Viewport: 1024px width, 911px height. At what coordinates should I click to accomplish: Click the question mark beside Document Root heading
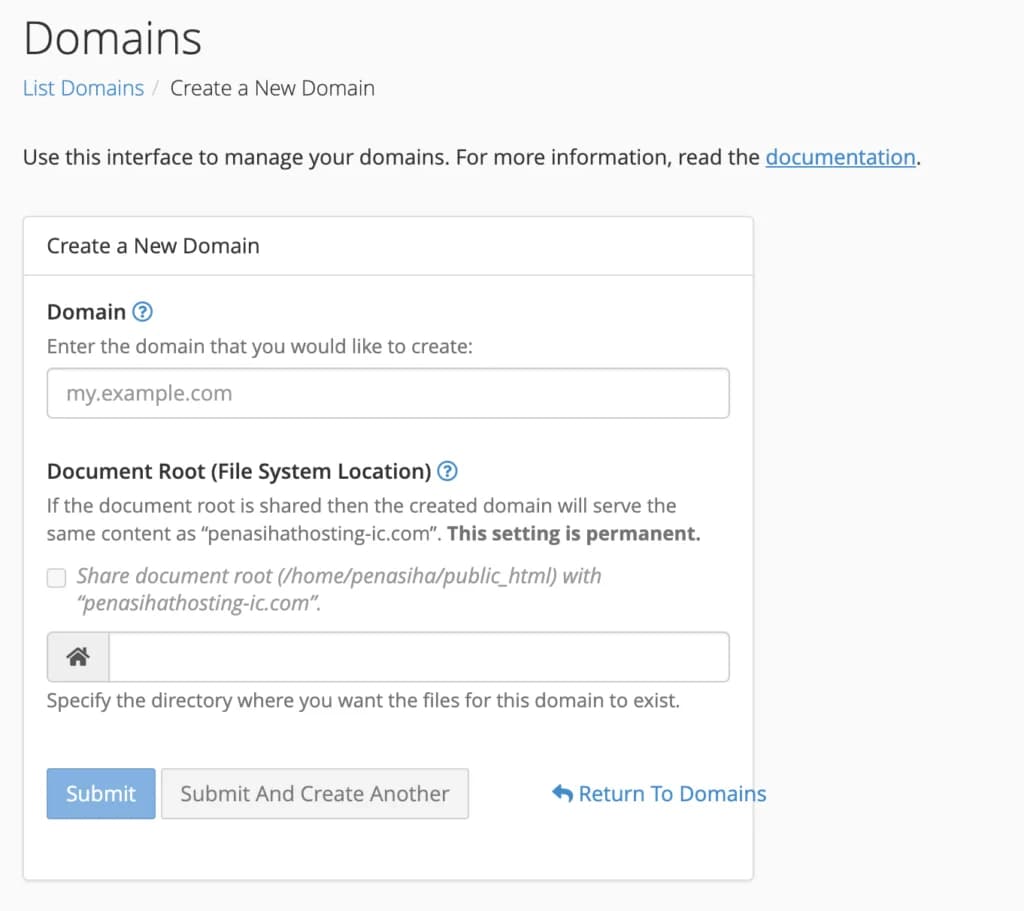(x=448, y=471)
